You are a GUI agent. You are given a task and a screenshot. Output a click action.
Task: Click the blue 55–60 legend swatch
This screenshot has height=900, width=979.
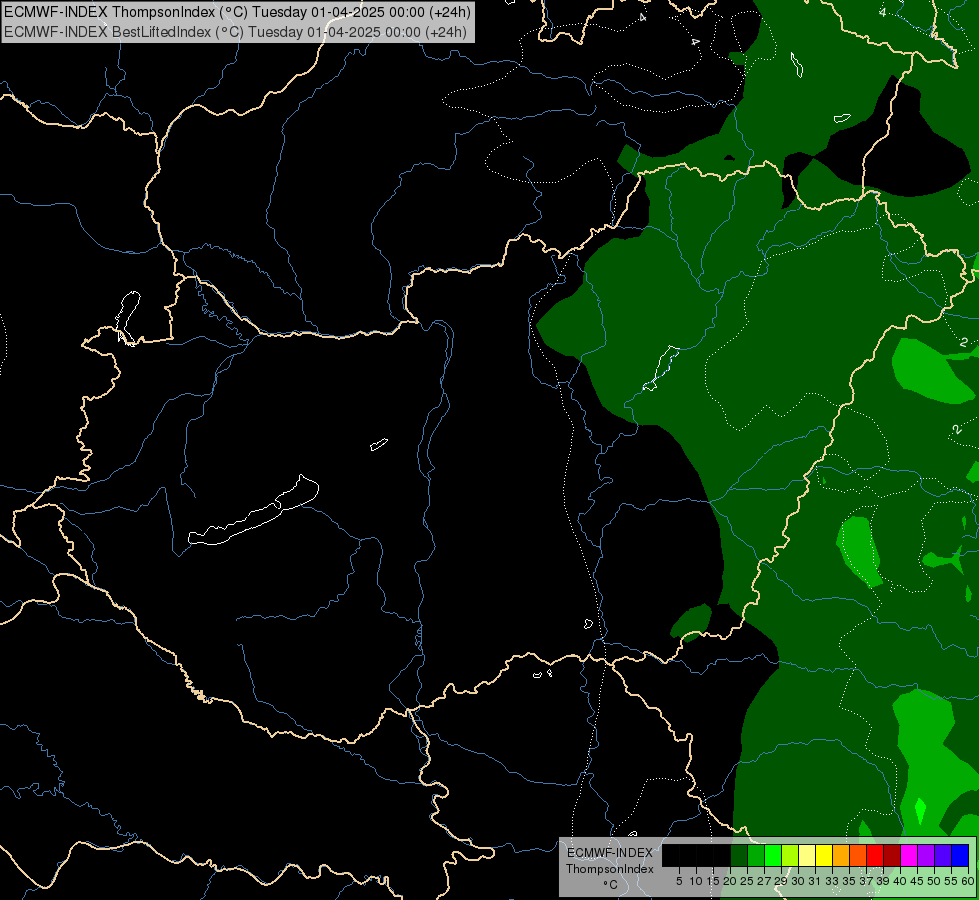click(960, 855)
